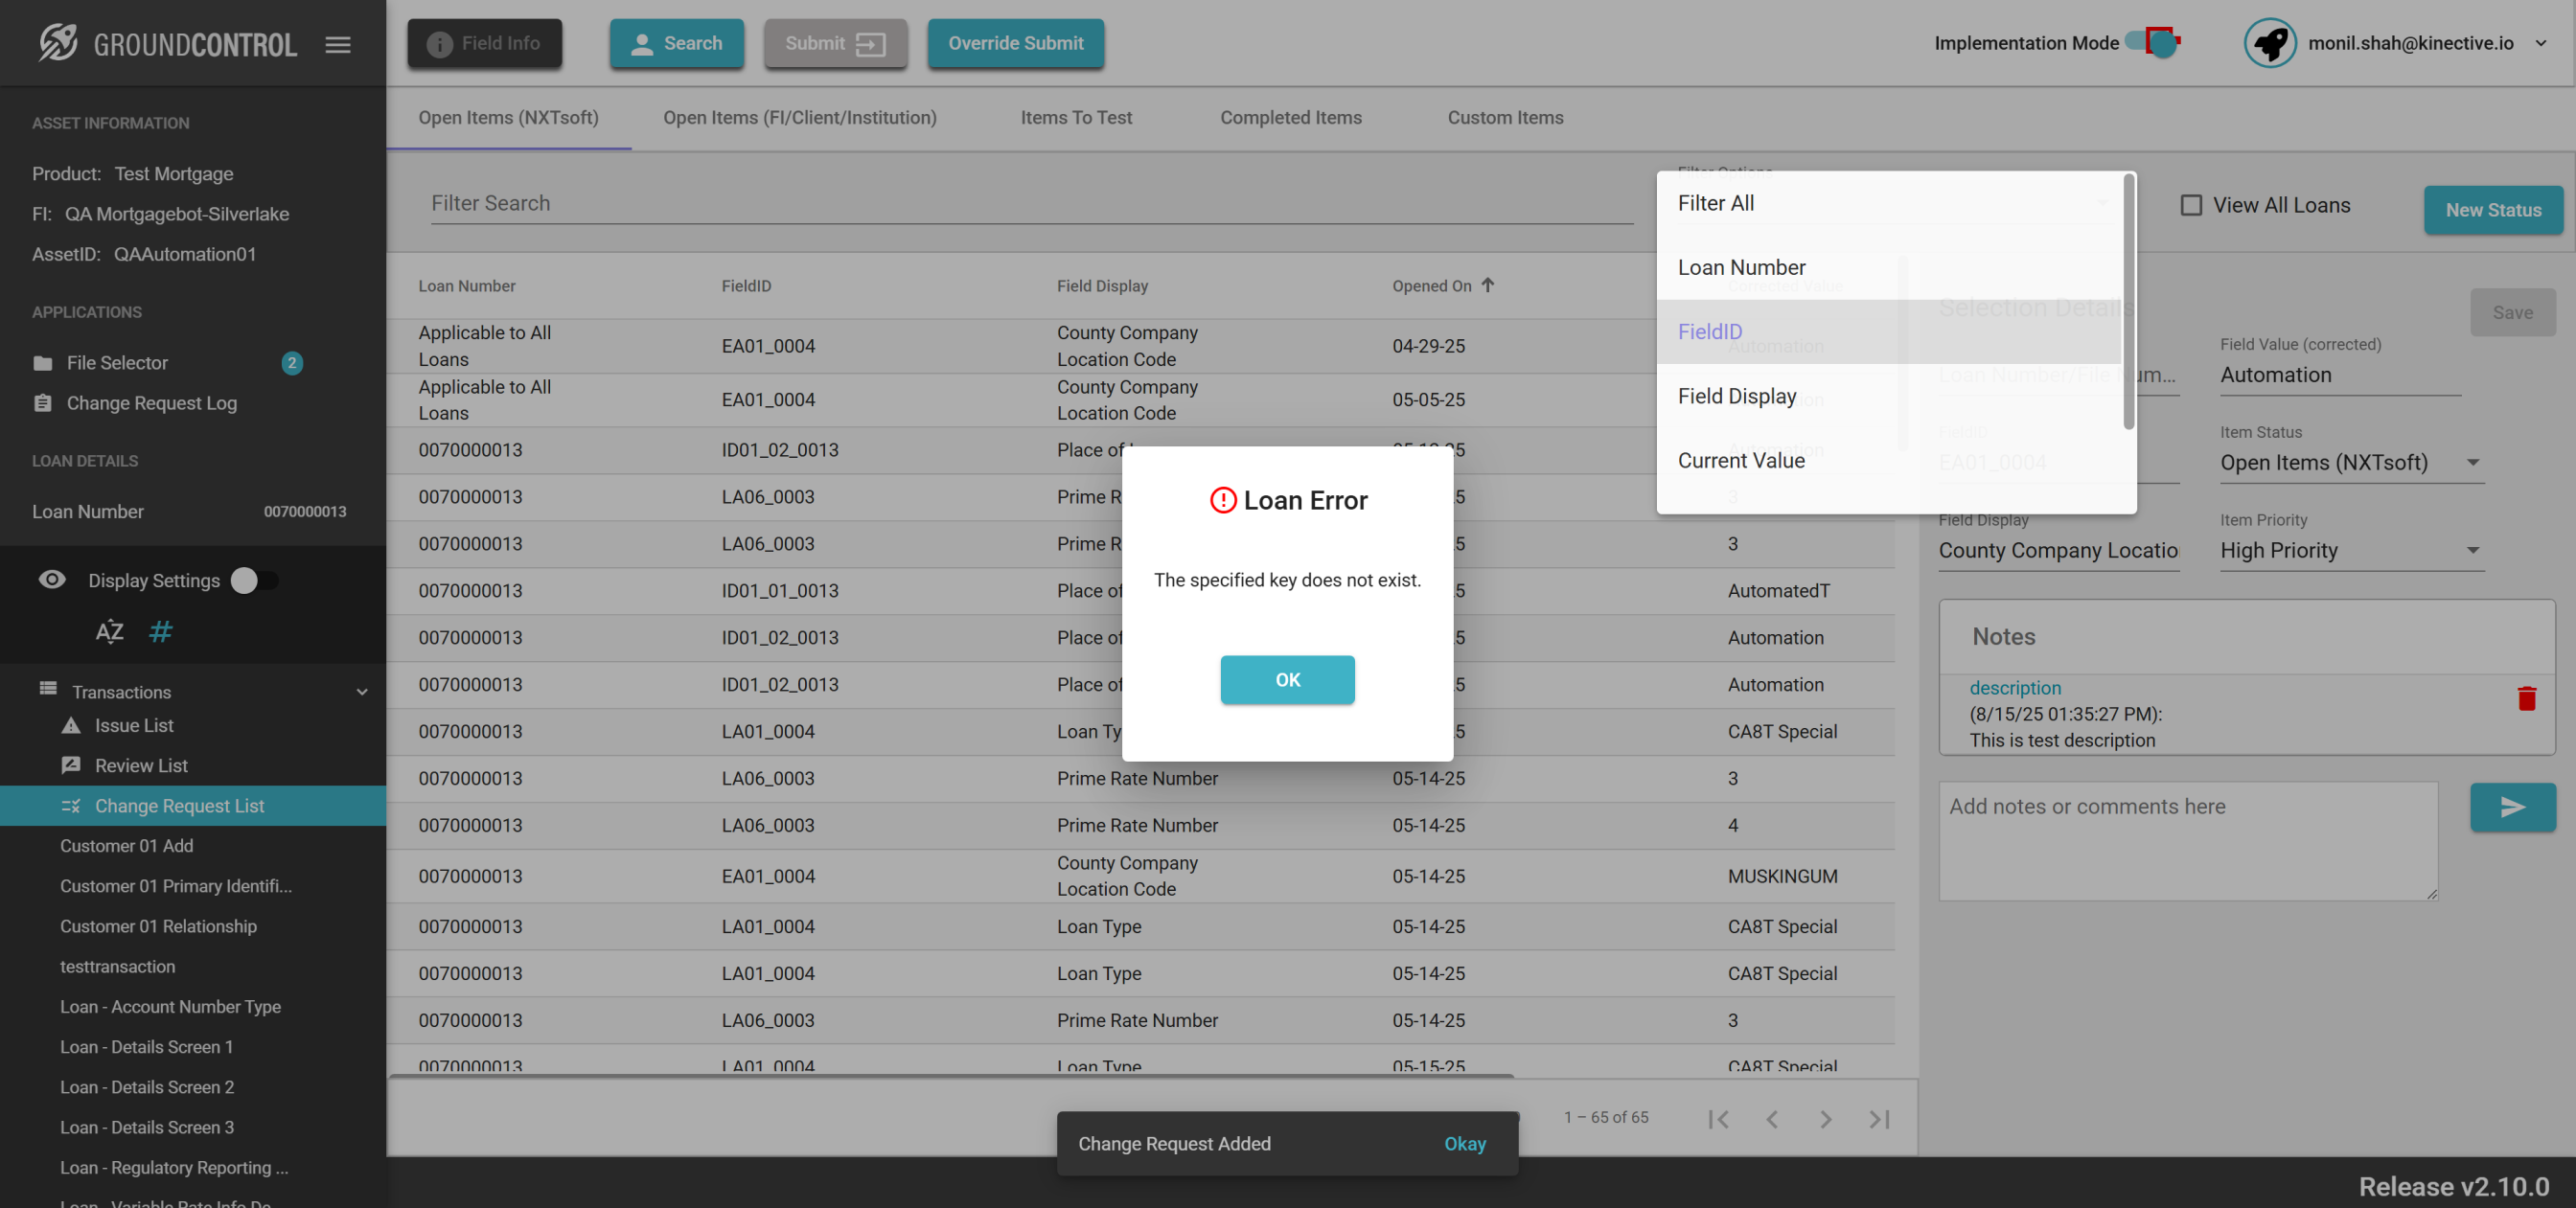2576x1208 pixels.
Task: Toggle the Display Settings switch
Action: click(253, 581)
